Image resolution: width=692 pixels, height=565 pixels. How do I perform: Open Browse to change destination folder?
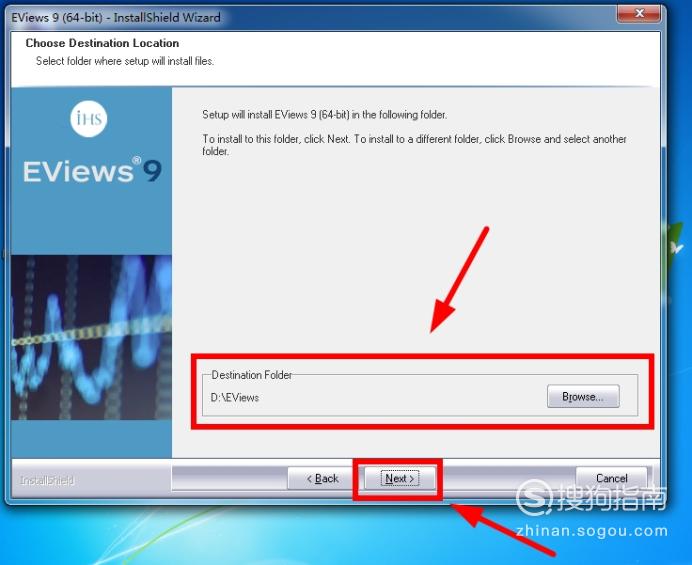click(583, 396)
